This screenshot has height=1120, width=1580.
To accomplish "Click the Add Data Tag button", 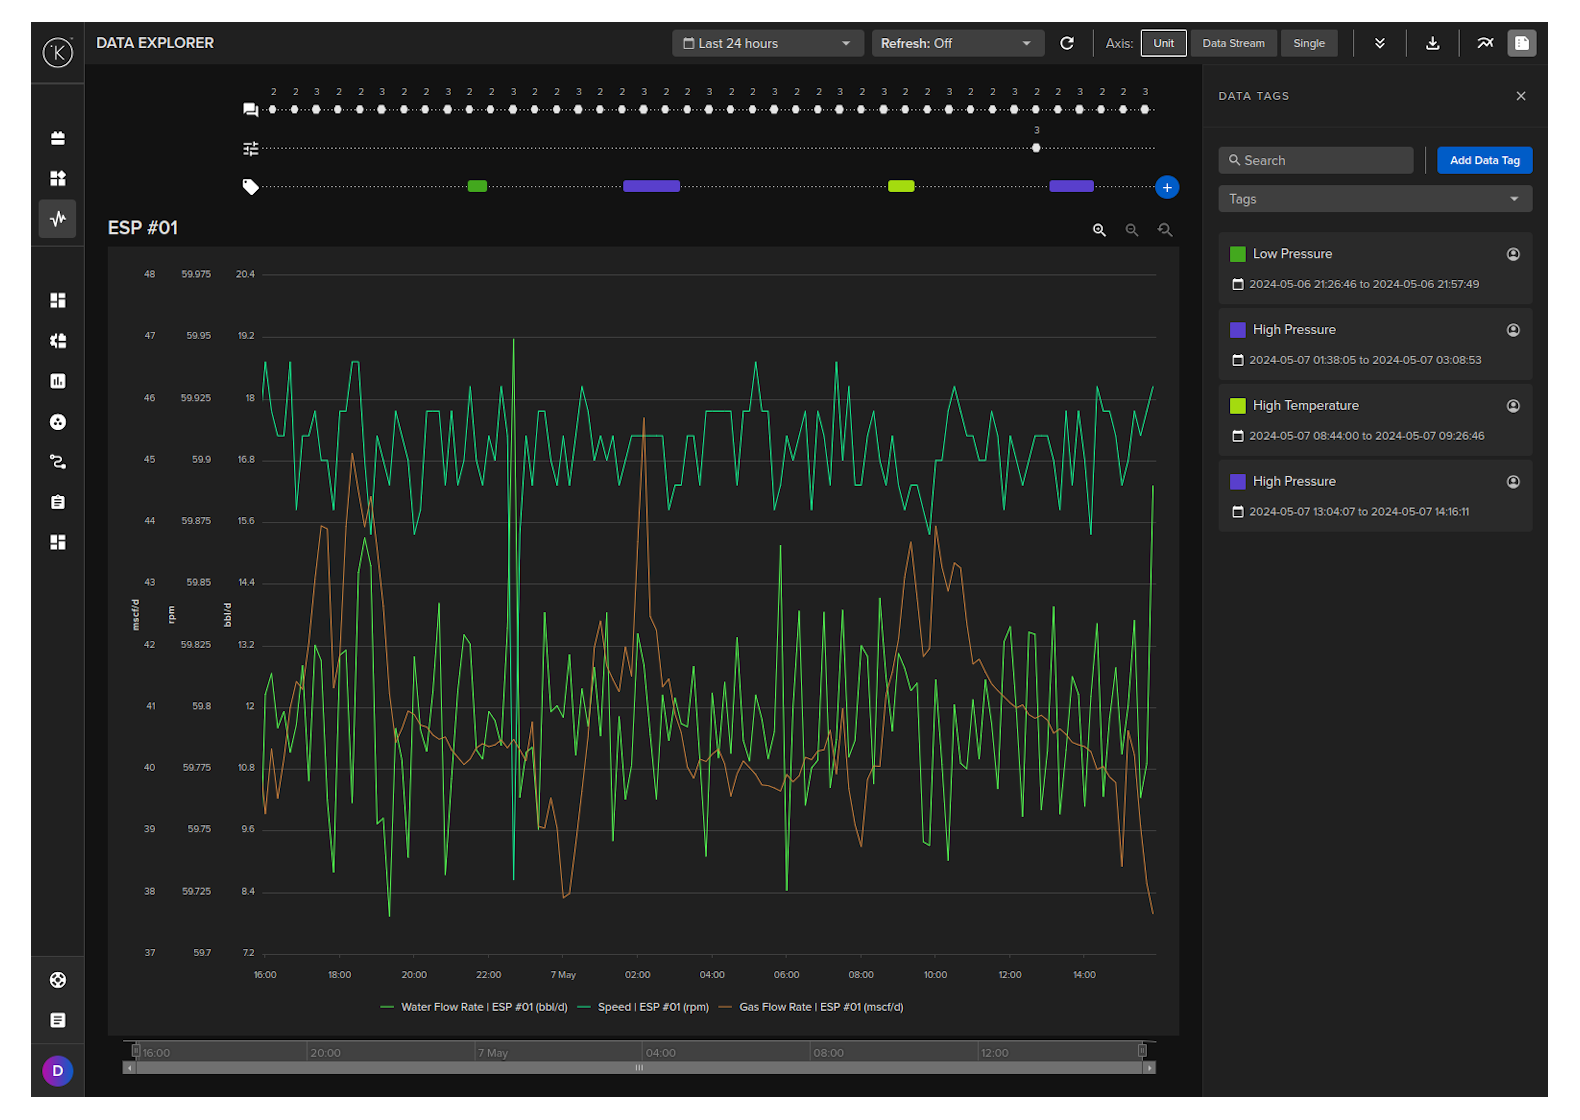I will click(x=1484, y=160).
